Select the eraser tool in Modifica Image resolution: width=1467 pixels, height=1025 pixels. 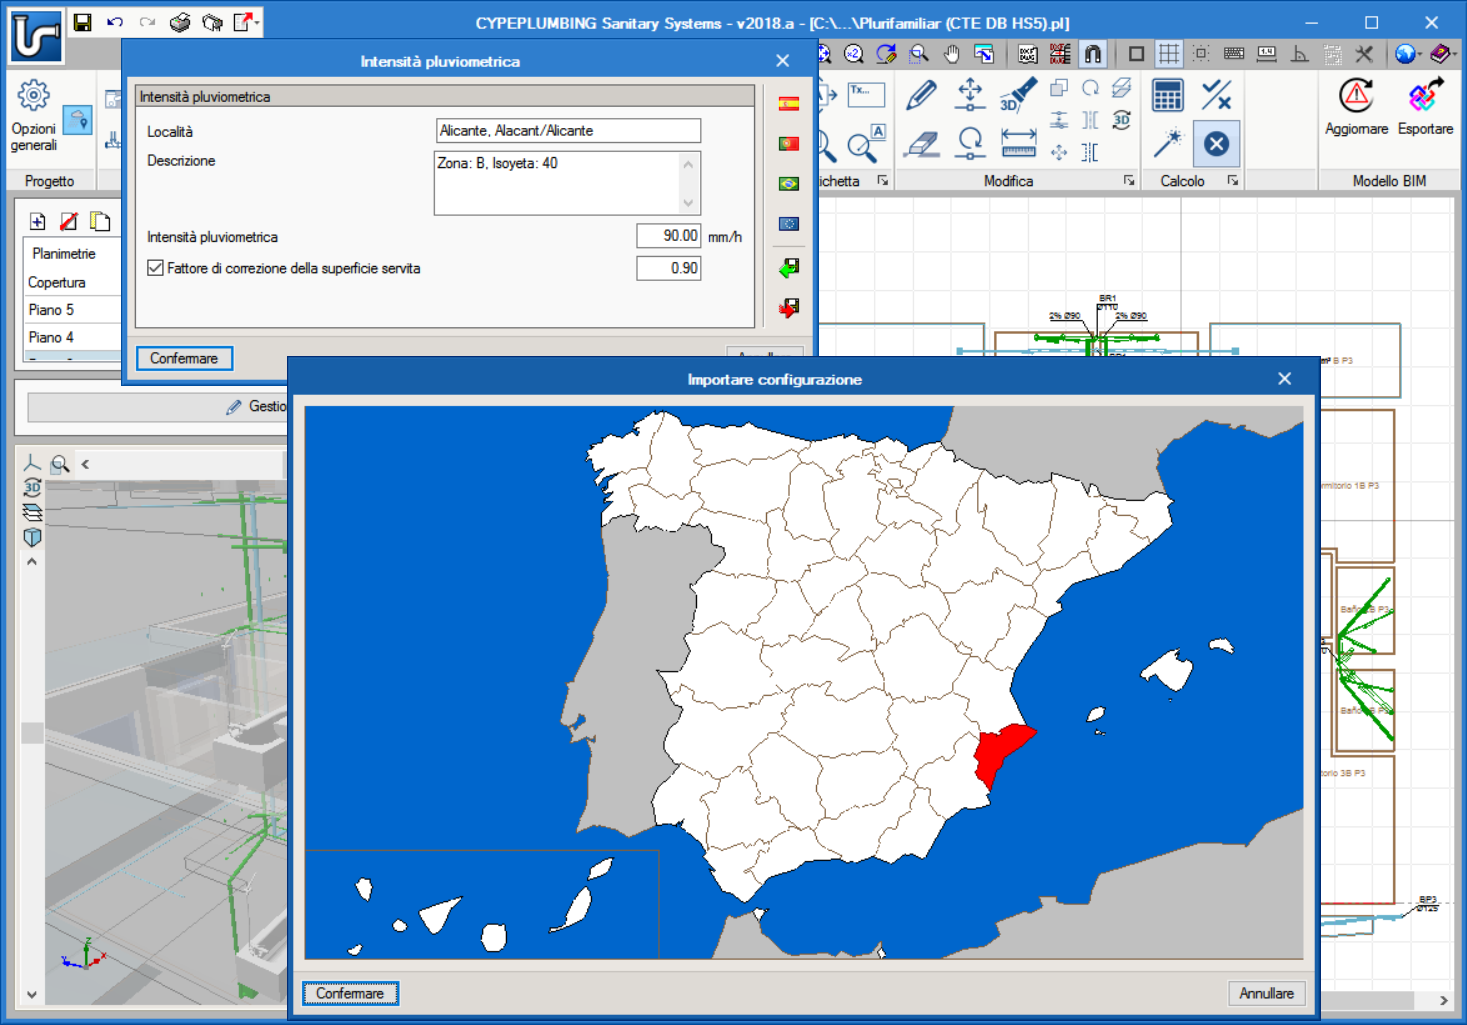(x=921, y=144)
